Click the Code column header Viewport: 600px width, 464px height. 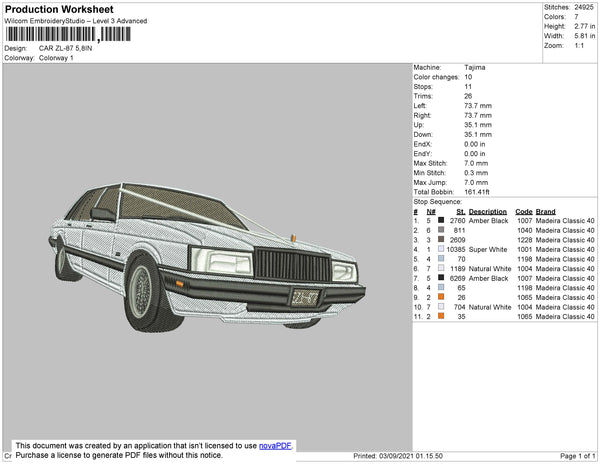point(523,212)
